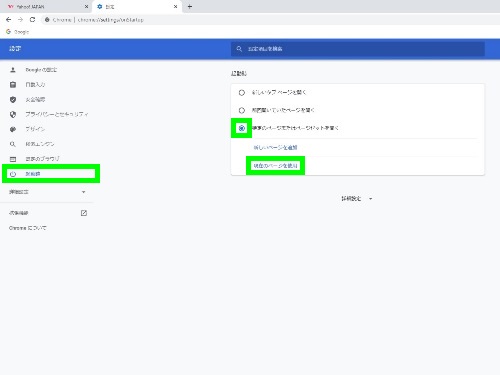The height and width of the screenshot is (375, 500).
Task: Select 特定のページまたはページセットを開く radio button
Action: [242, 128]
